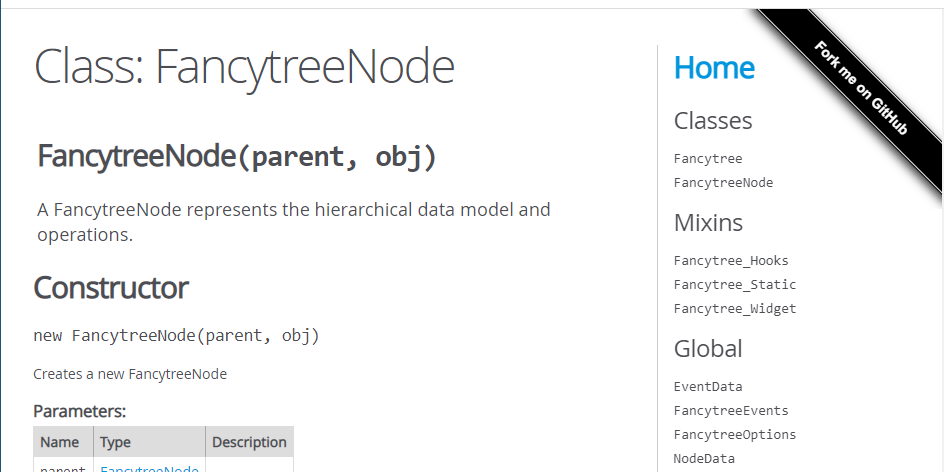The height and width of the screenshot is (472, 944).
Task: Open Fancytree class under Classes
Action: [x=708, y=158]
